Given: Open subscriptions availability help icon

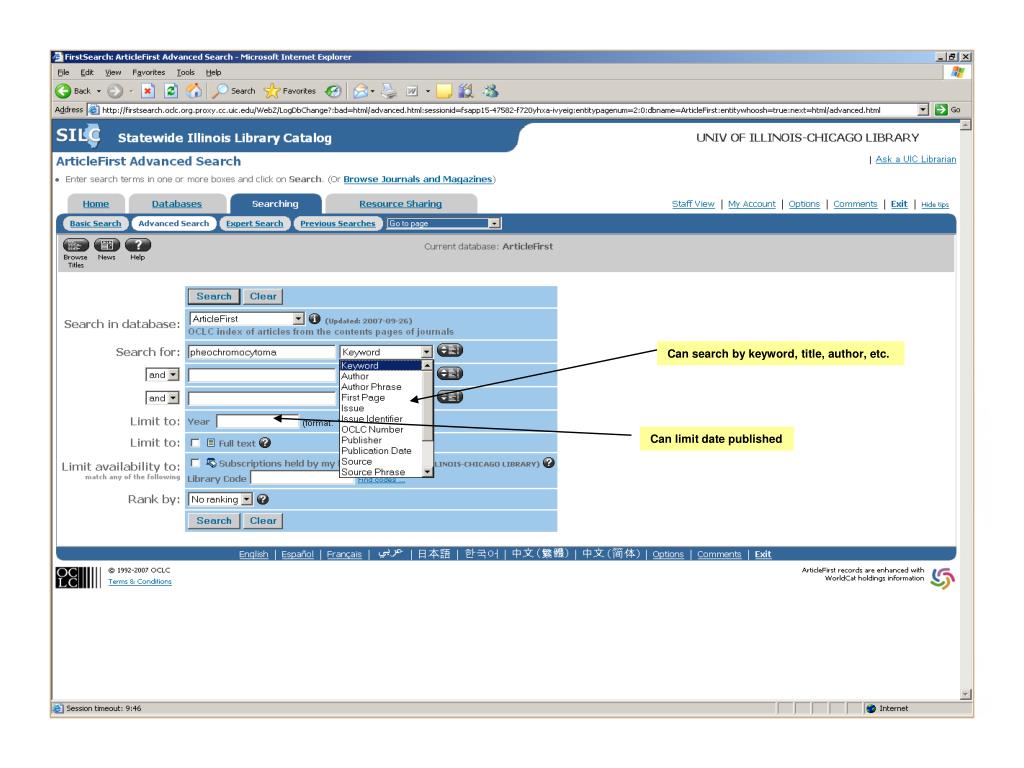Looking at the screenshot, I should point(549,462).
